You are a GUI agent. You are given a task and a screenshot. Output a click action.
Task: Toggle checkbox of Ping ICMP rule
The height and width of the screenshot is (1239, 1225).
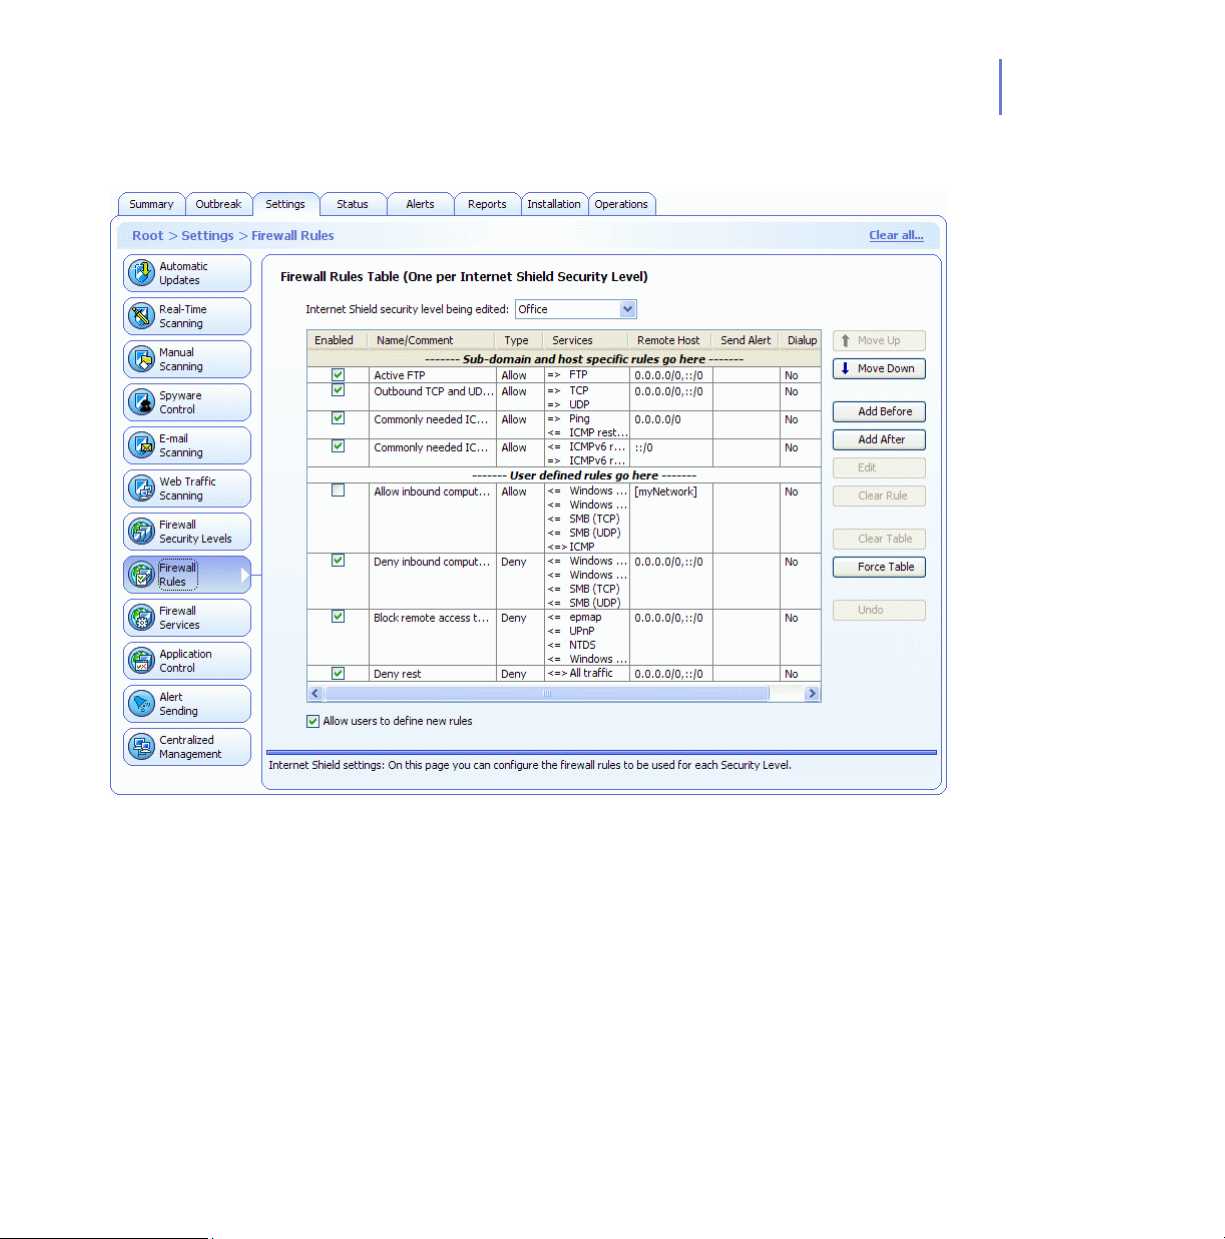pyautogui.click(x=338, y=418)
